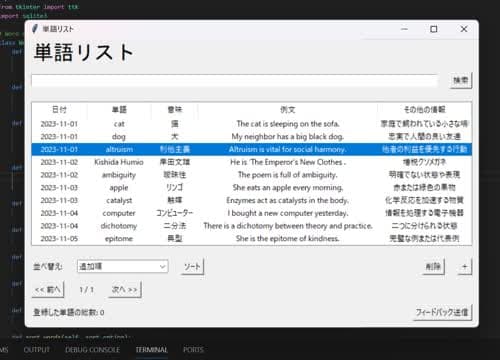Click the feather icon in the title bar
Screen dimensions: 500x360
[35, 29]
